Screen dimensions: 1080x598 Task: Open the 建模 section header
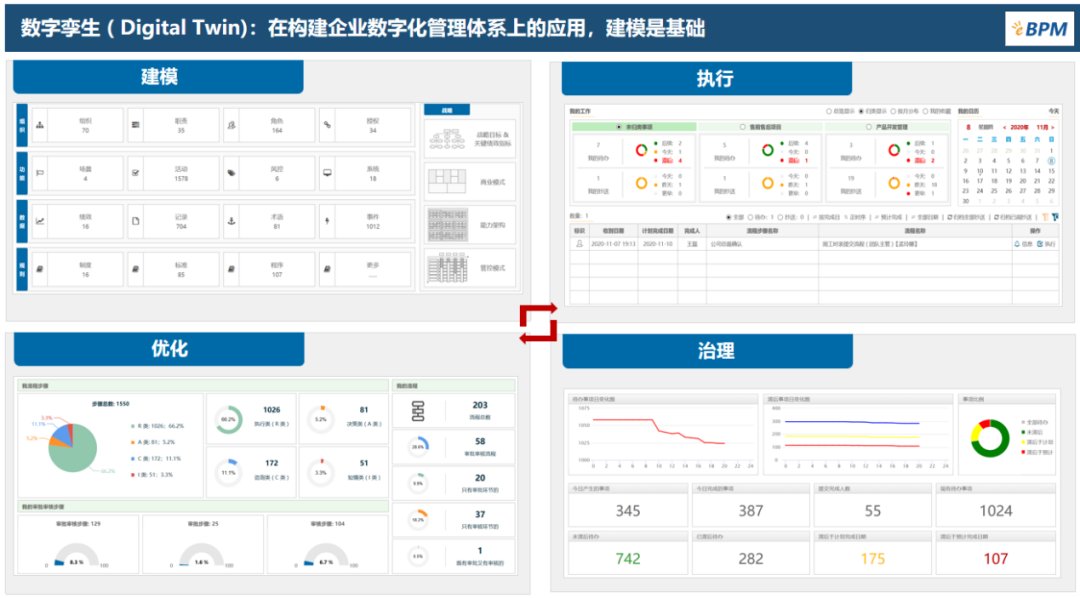click(159, 77)
